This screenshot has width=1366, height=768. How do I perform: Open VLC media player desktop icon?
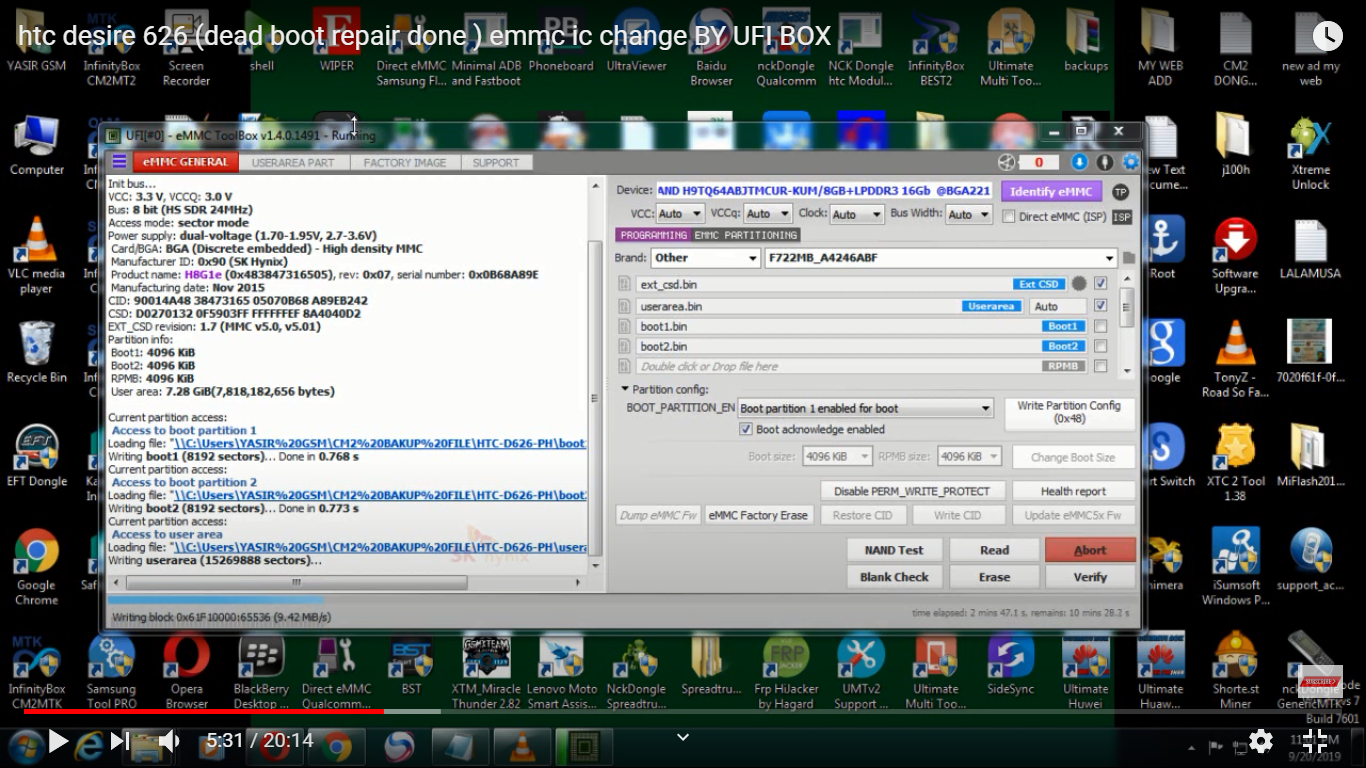point(37,254)
